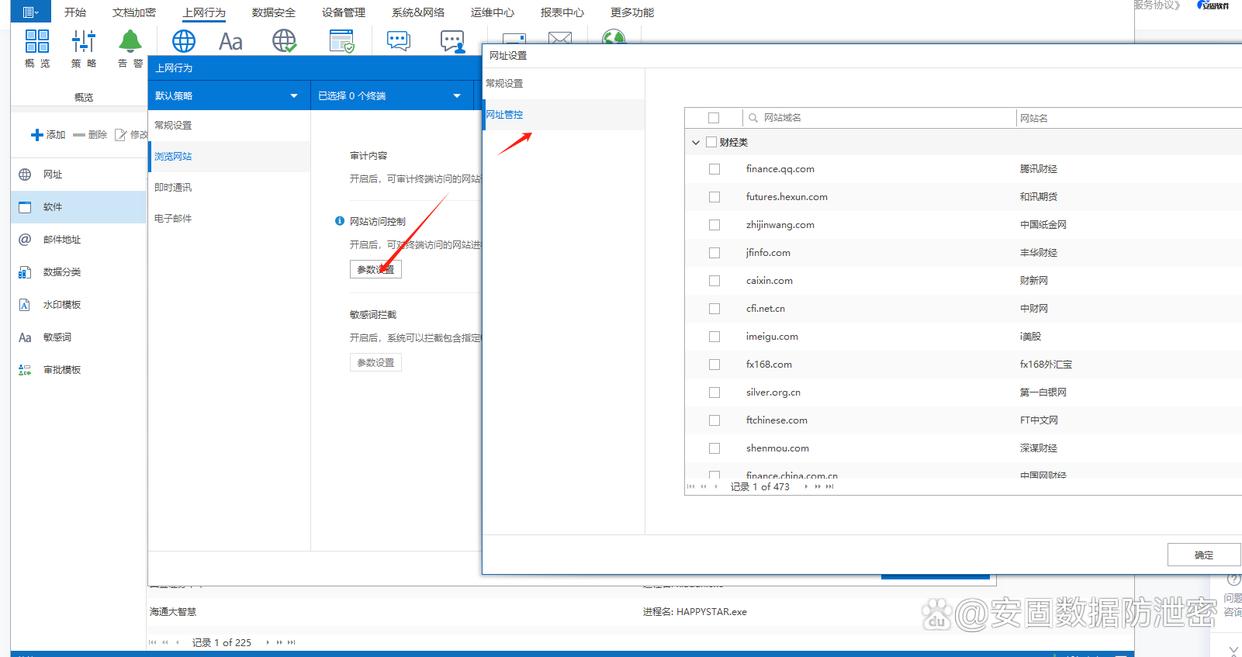This screenshot has height=657, width=1242.
Task: Click the 网站域名 search field
Action: pos(880,118)
